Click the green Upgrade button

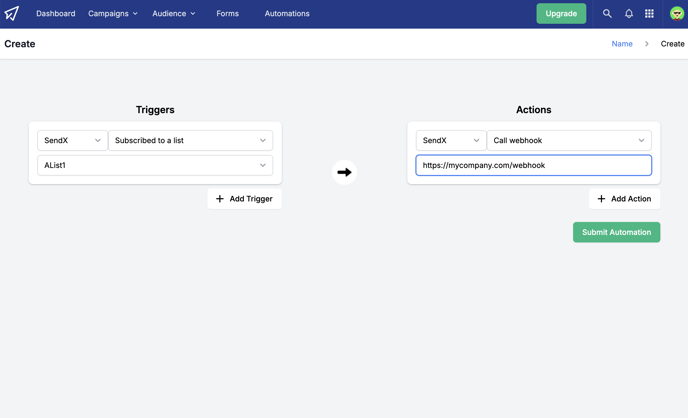(561, 14)
